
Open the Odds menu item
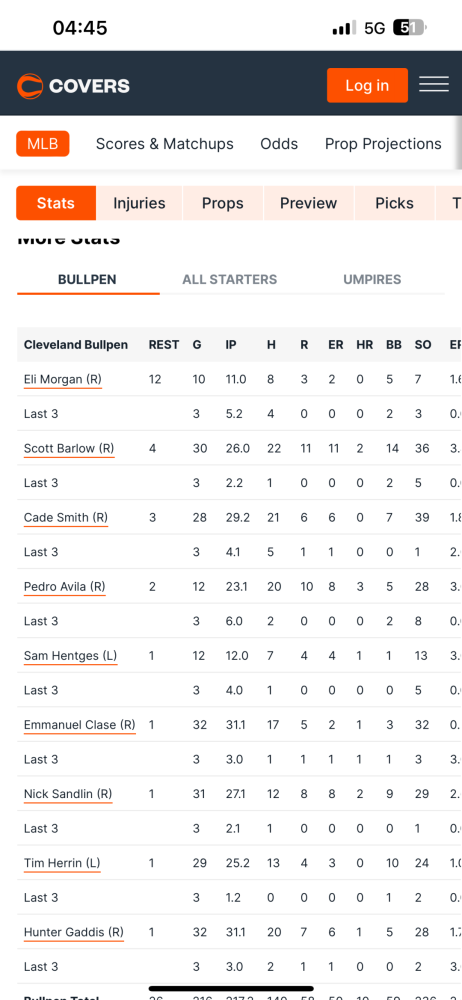(279, 144)
